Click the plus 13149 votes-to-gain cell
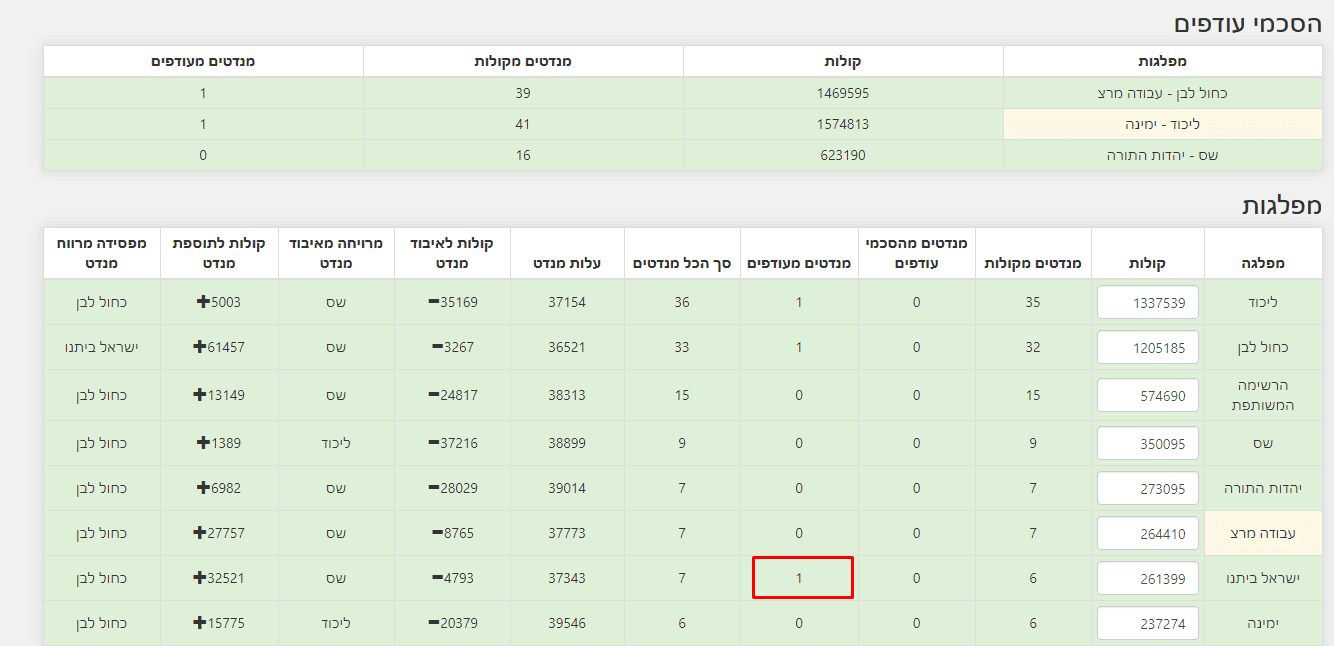 tap(219, 395)
